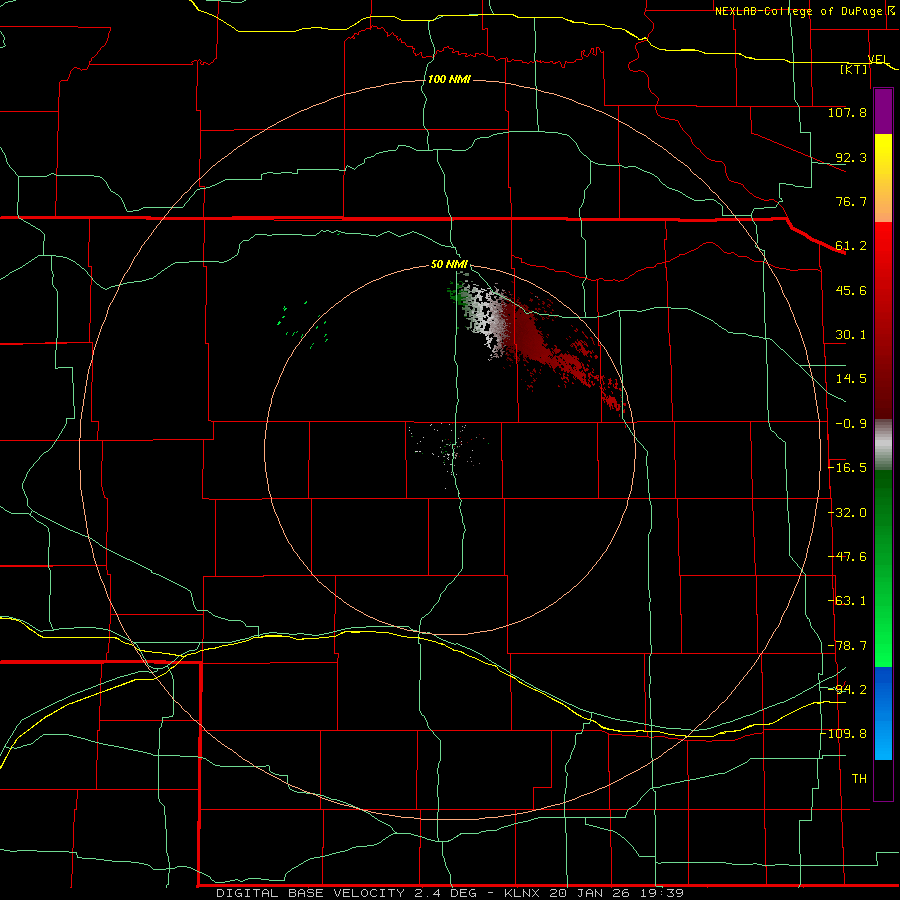Select the -32.0 scale value
The height and width of the screenshot is (900, 900).
coord(848,513)
